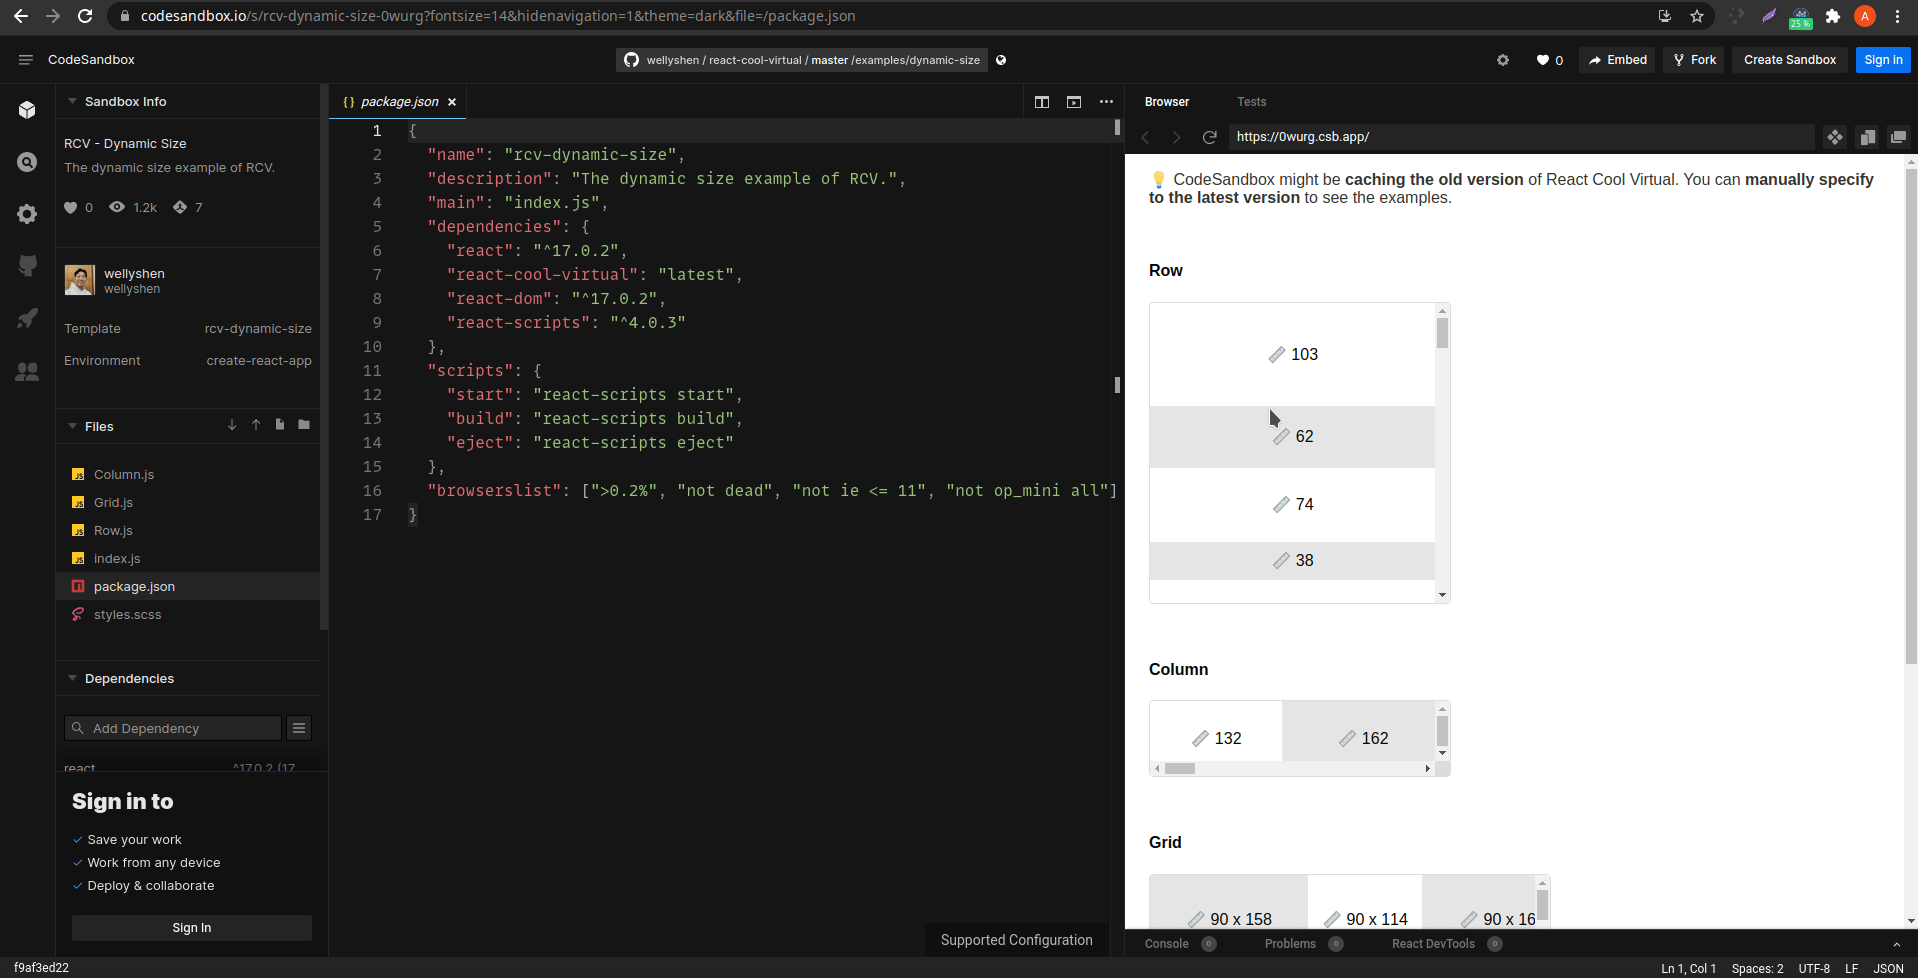Viewport: 1918px width, 978px height.
Task: Click the GitHub icon in the sidebar
Action: (x=27, y=265)
